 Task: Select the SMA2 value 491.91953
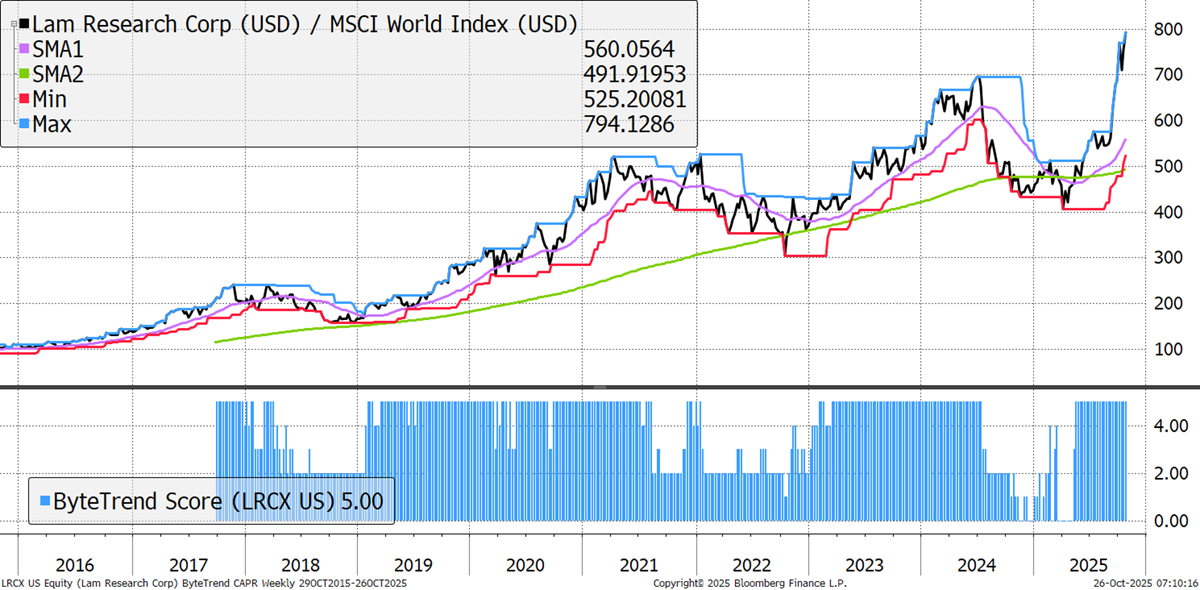coord(632,74)
